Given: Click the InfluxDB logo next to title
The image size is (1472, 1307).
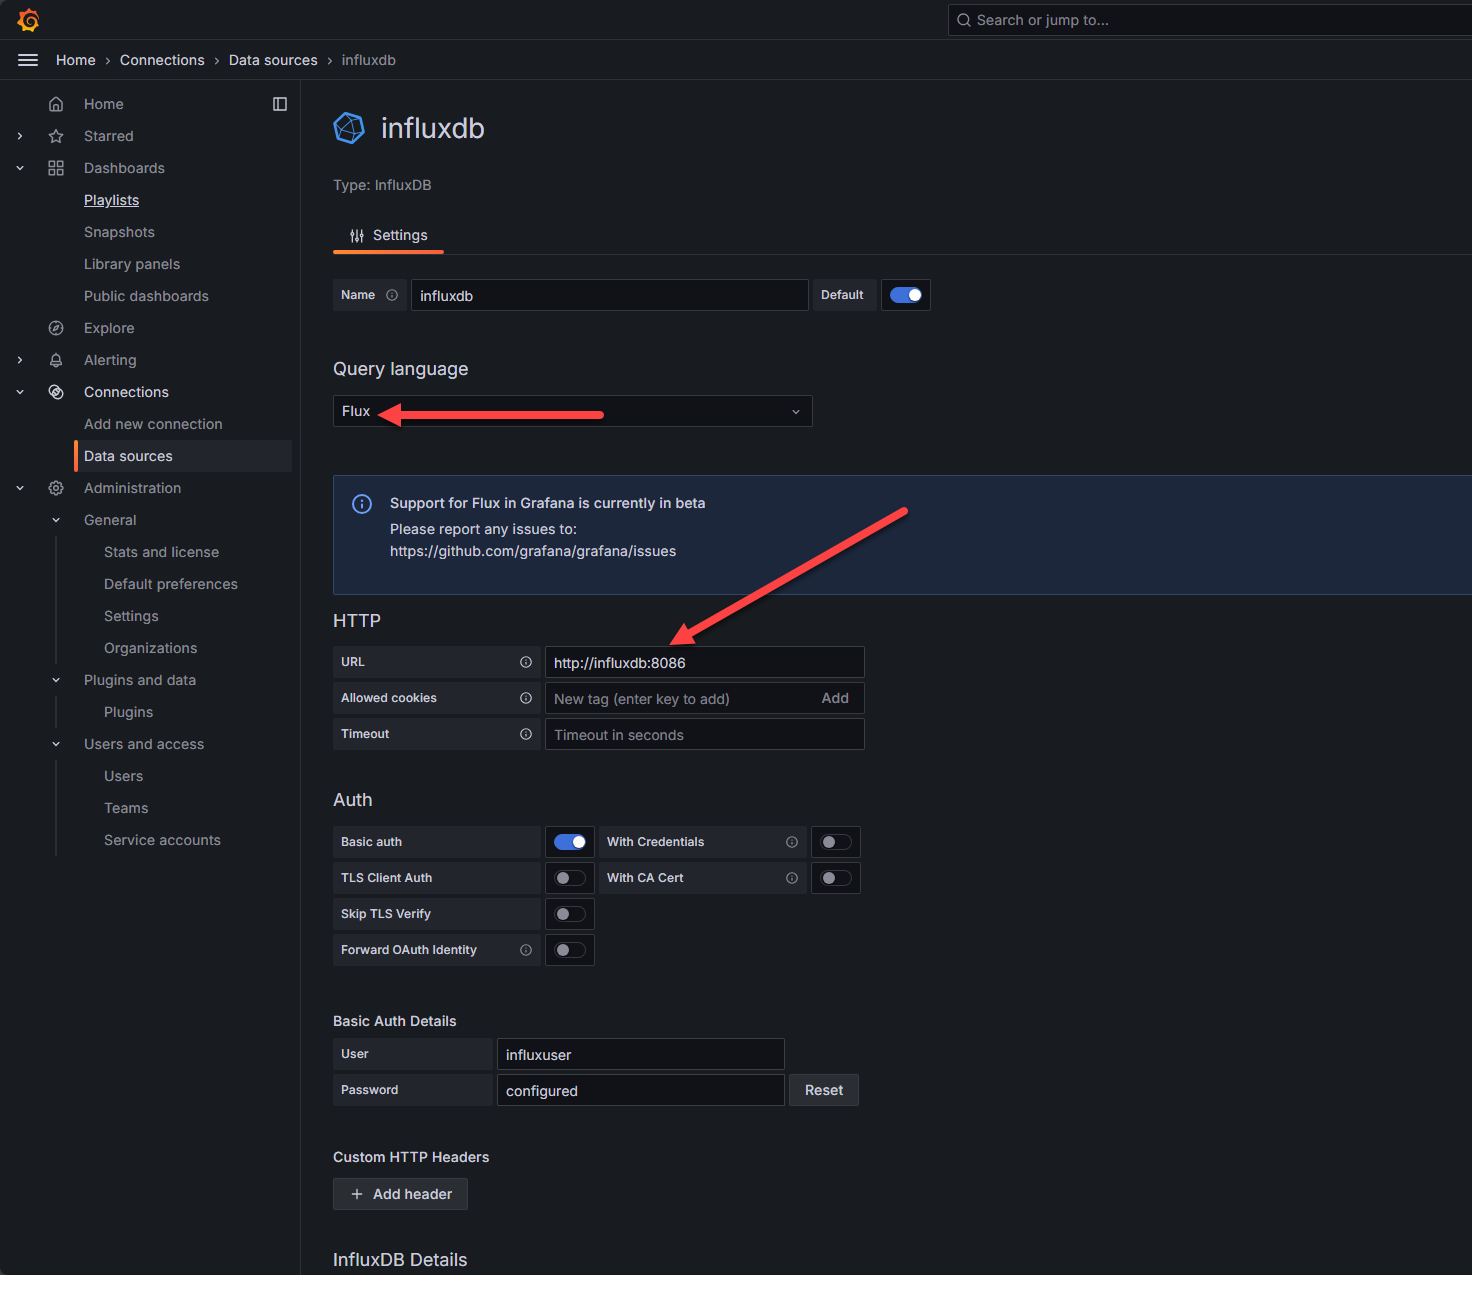Looking at the screenshot, I should click(x=349, y=128).
